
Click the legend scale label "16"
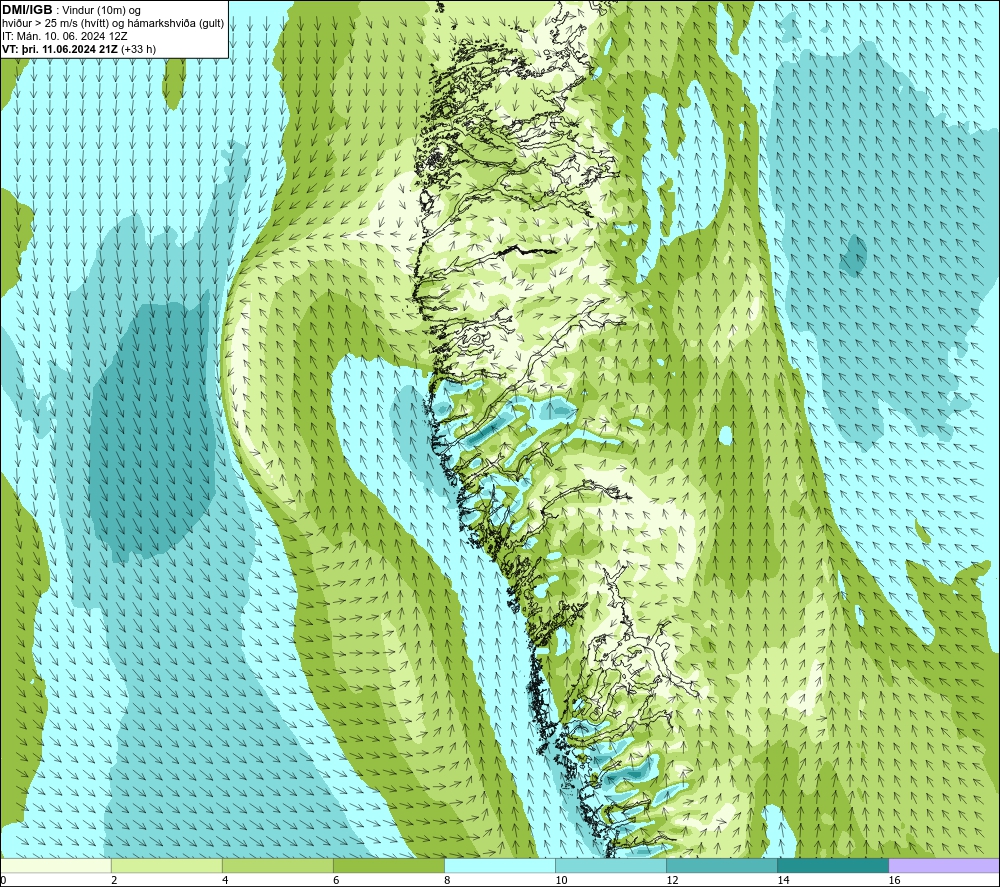(894, 881)
